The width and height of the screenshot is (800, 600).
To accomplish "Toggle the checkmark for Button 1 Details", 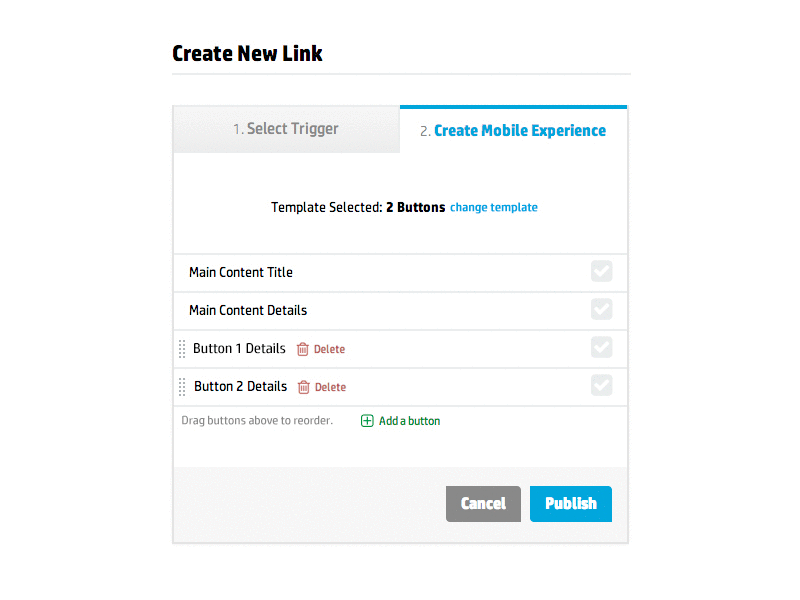I will 601,348.
